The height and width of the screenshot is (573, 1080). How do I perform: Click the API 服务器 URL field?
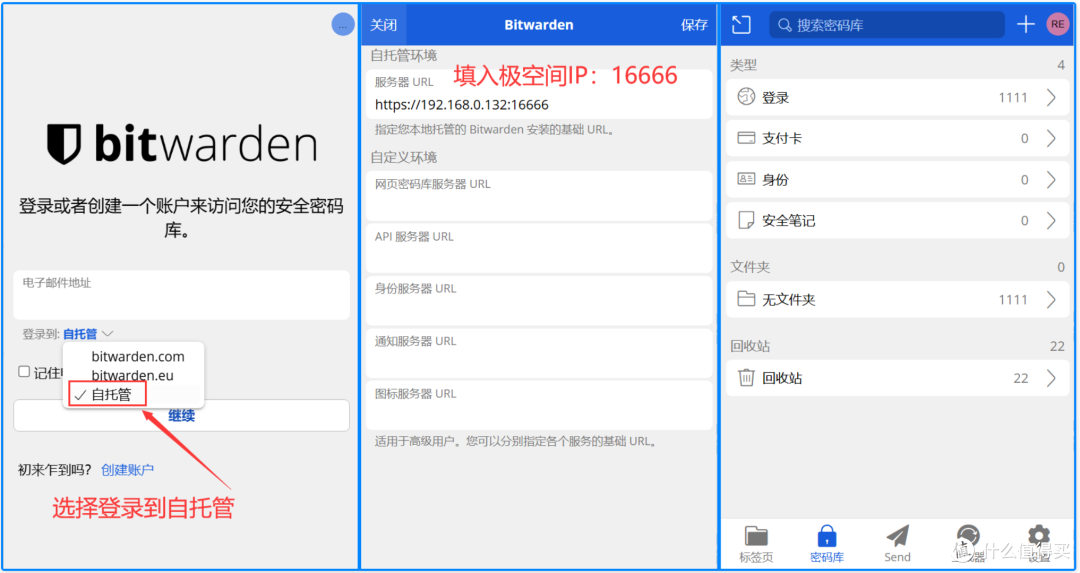(x=539, y=248)
